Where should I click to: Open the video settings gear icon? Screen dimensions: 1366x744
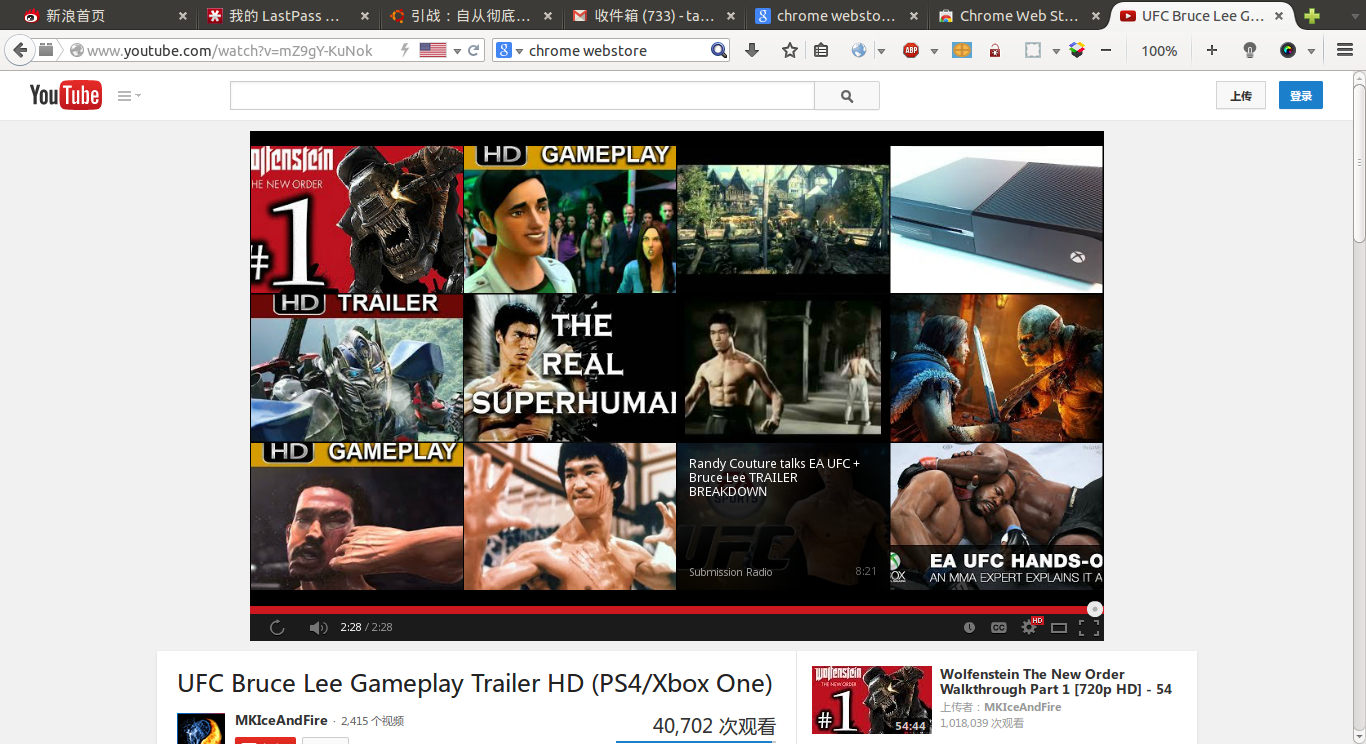point(1029,627)
